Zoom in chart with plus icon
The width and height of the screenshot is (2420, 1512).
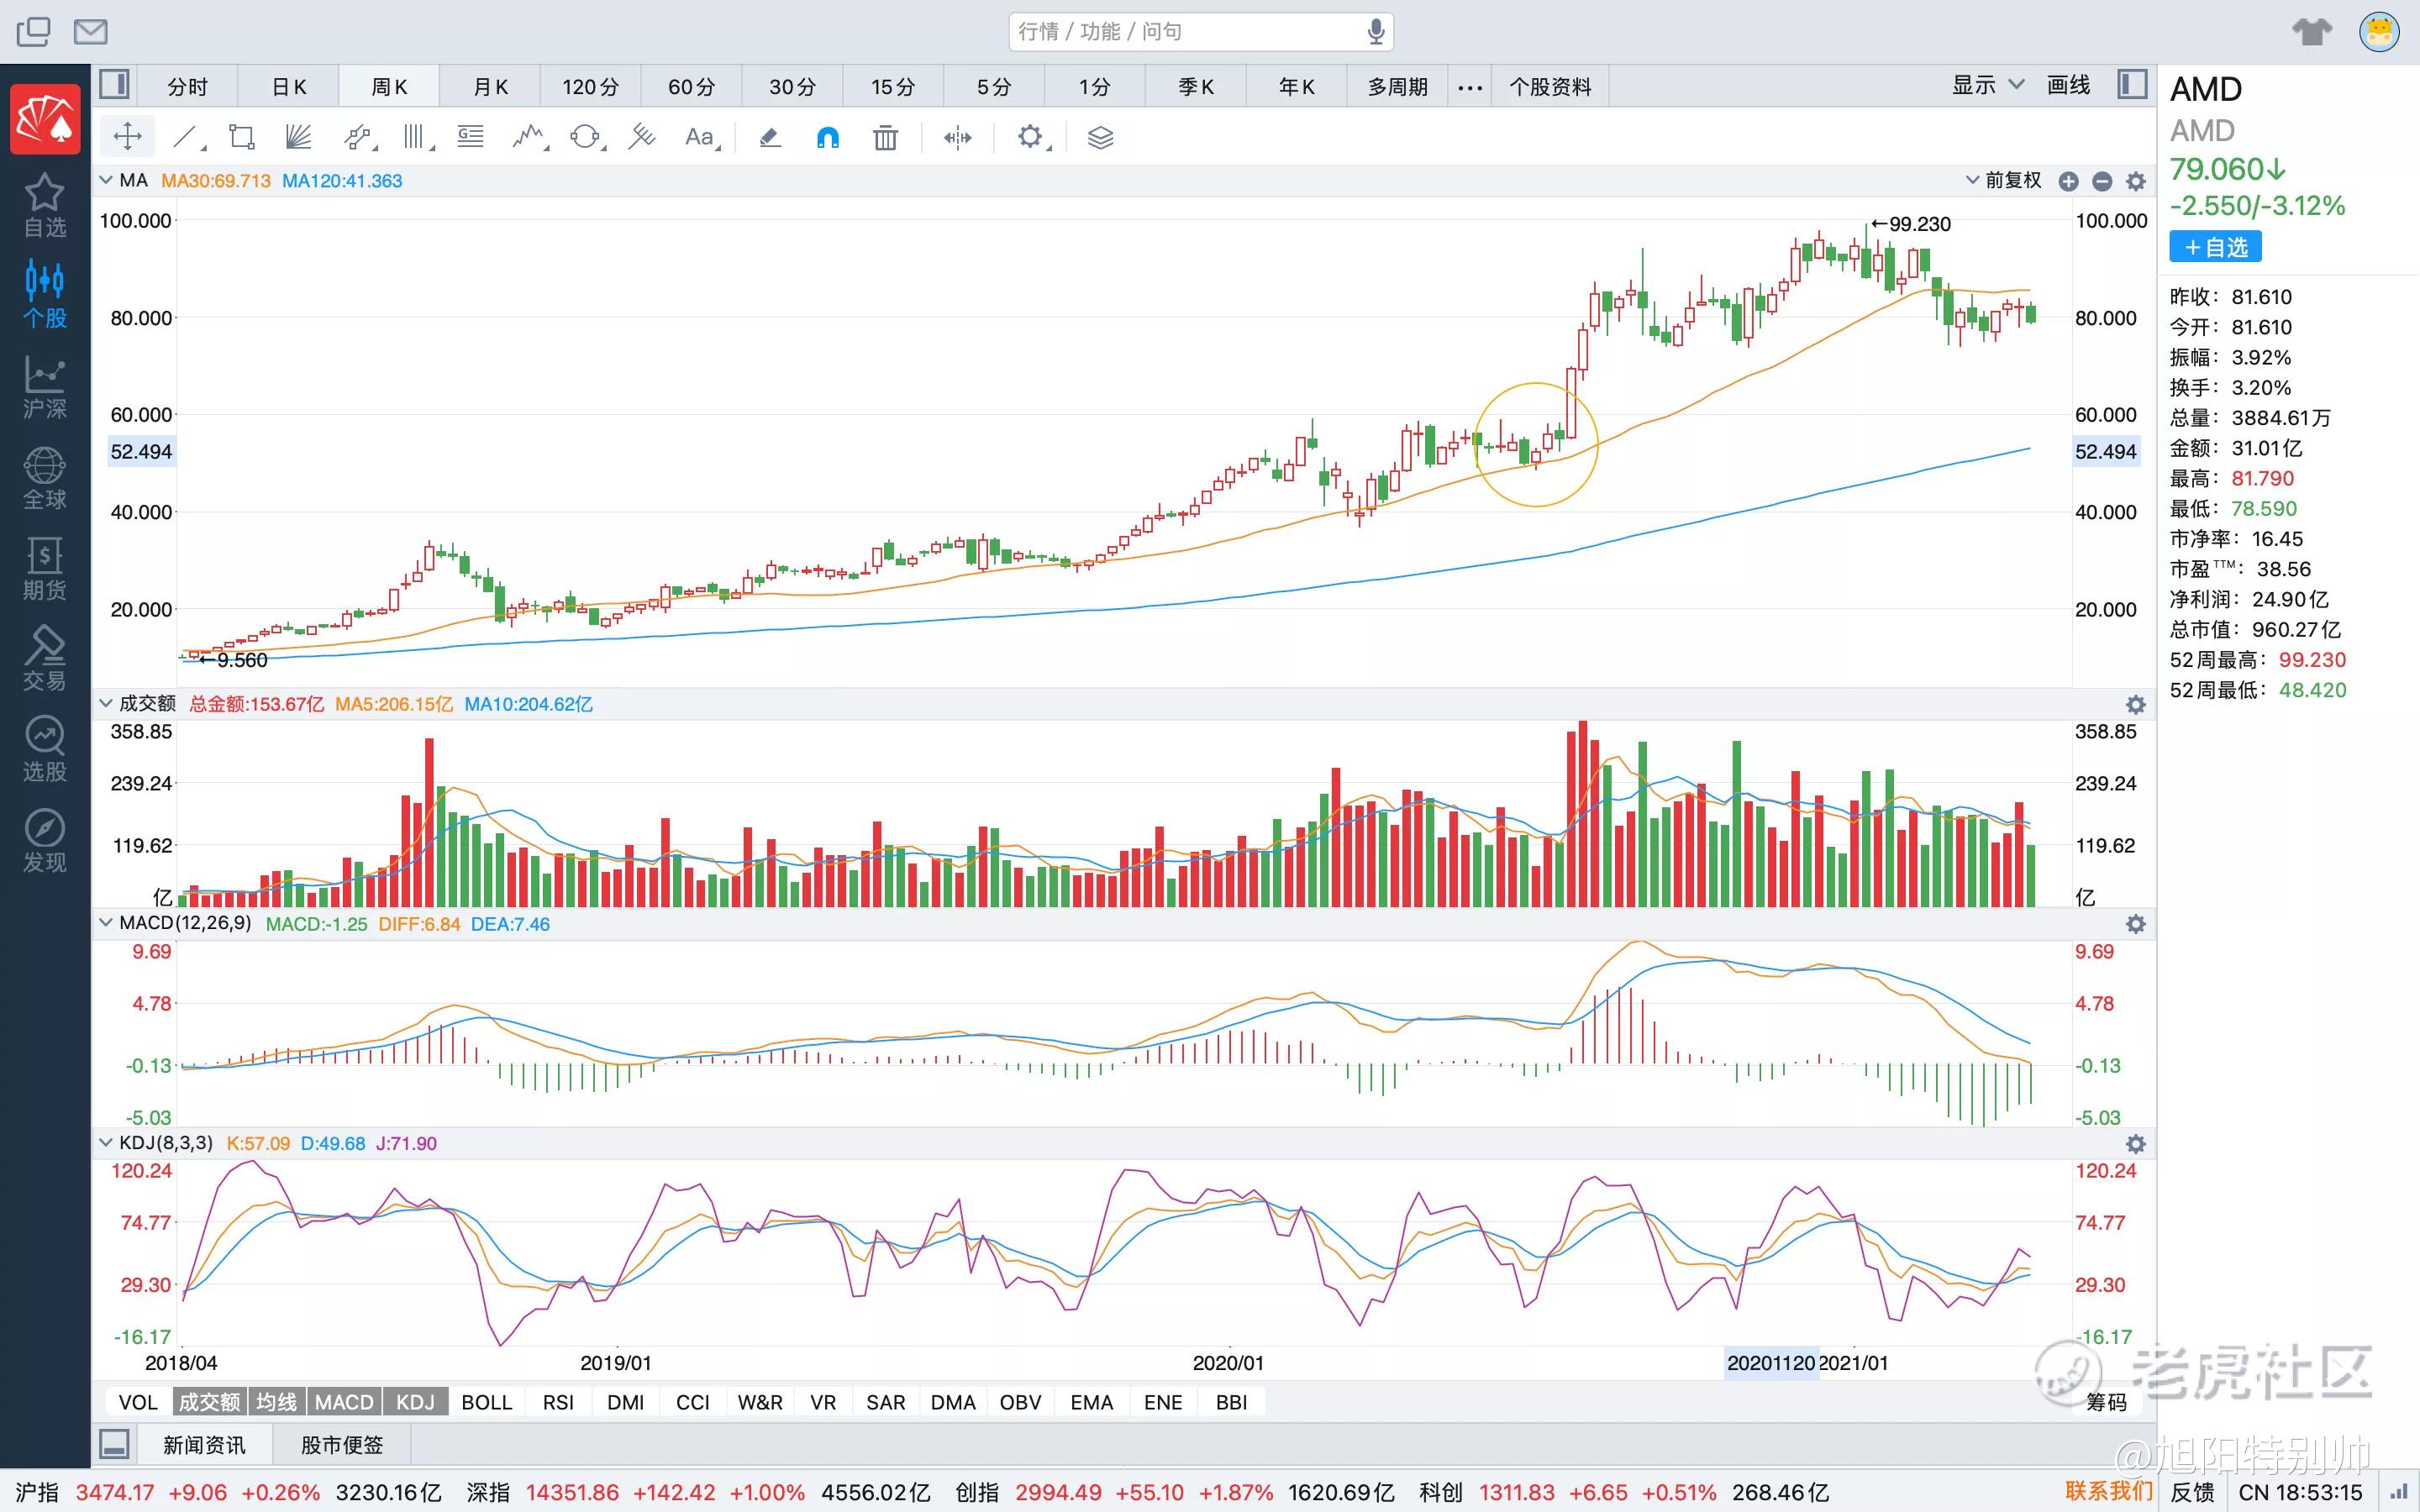tap(2069, 181)
